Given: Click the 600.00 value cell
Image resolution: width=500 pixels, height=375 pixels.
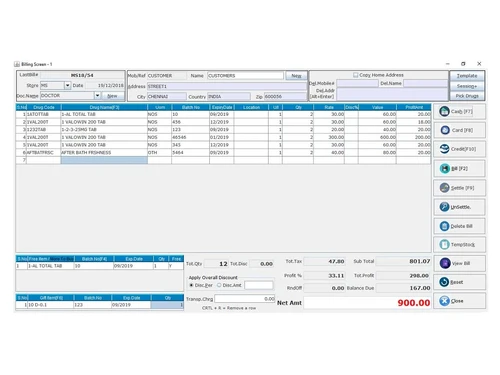Looking at the screenshot, I should click(x=377, y=137).
